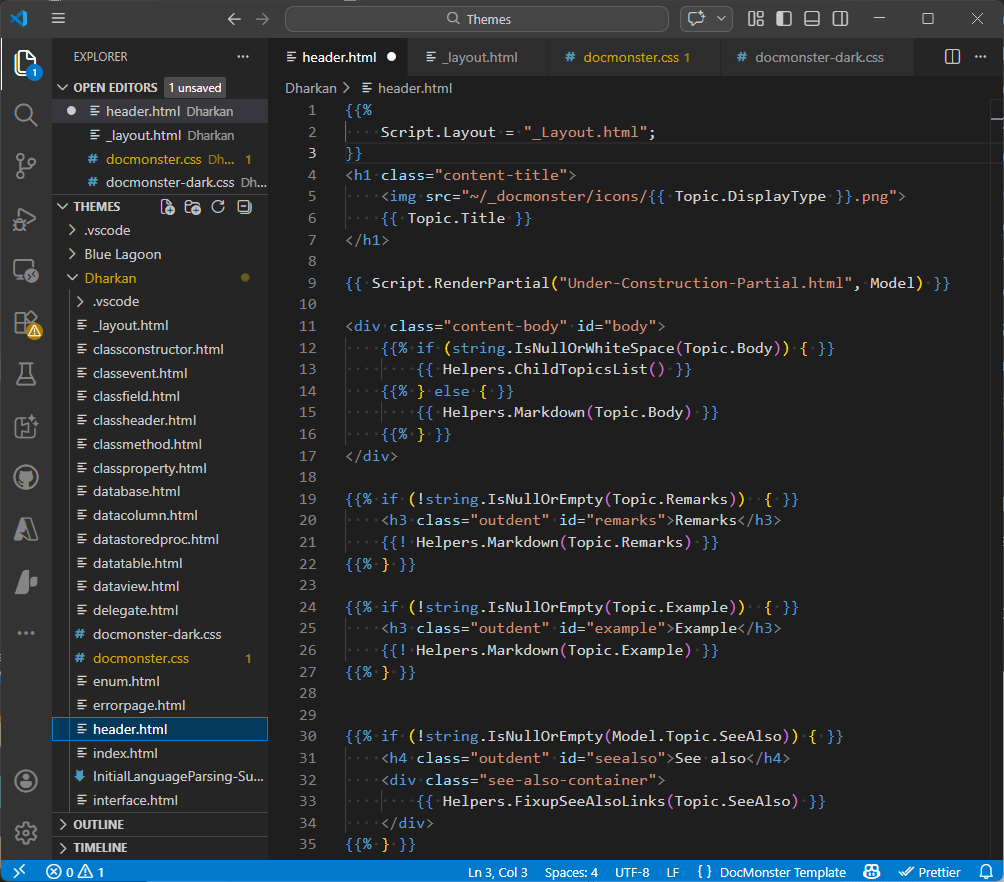Open the Search view
Viewport: 1004px width, 882px height.
click(26, 115)
